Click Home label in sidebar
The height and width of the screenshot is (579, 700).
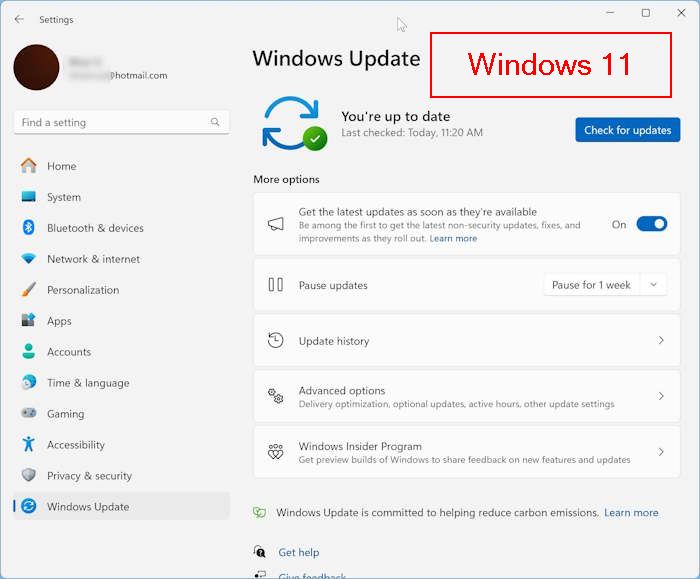click(62, 166)
